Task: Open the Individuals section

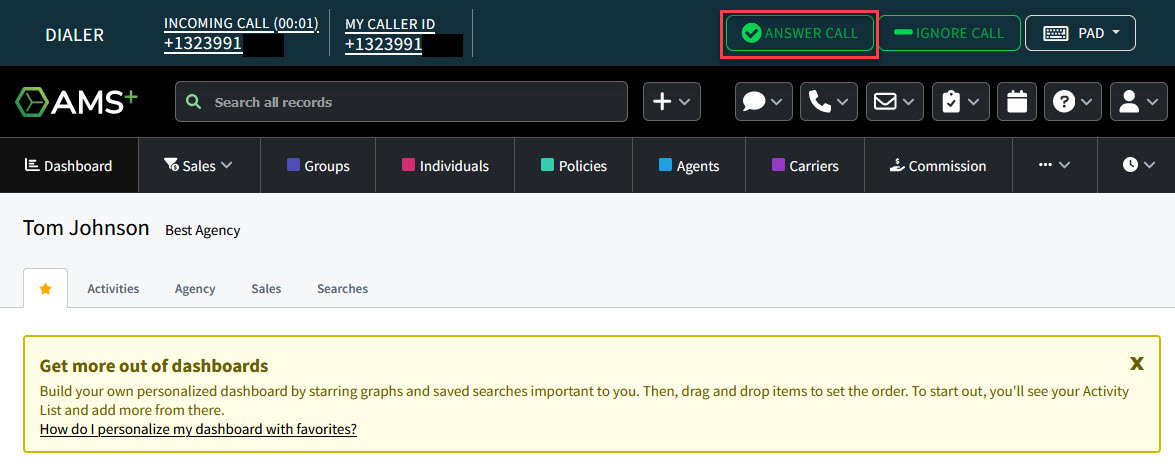Action: pyautogui.click(x=445, y=165)
